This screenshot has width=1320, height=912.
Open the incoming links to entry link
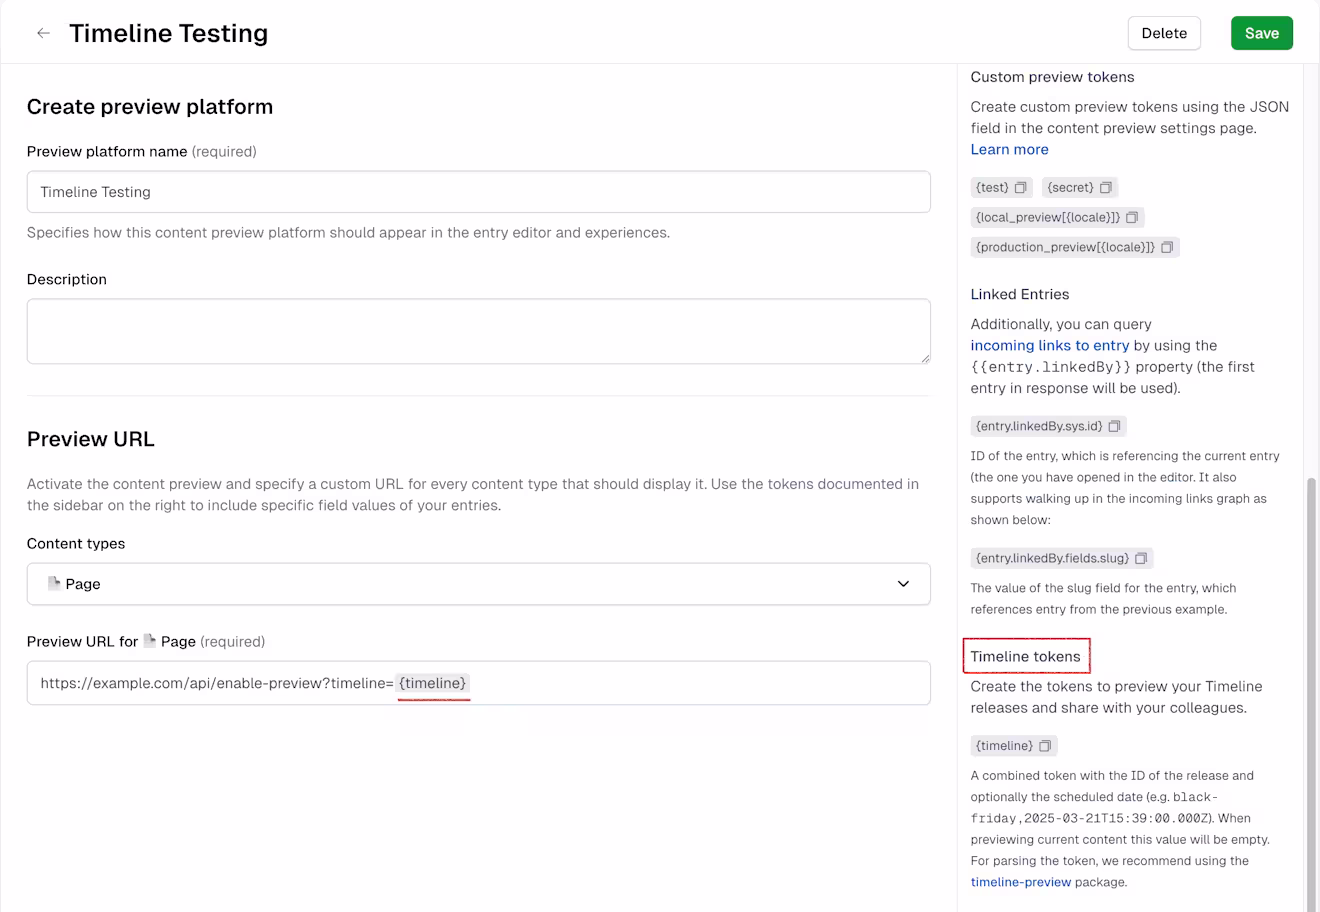(x=1049, y=345)
